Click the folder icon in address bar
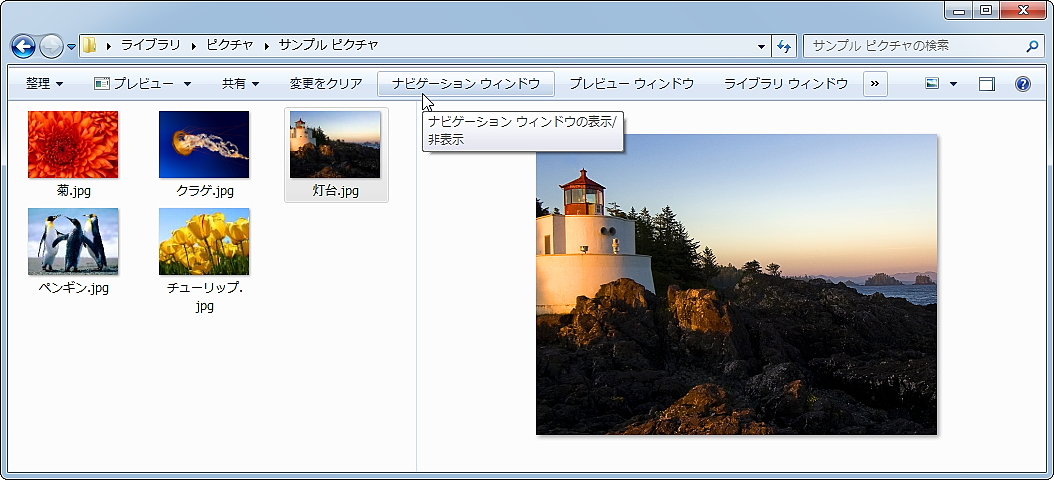 click(90, 46)
